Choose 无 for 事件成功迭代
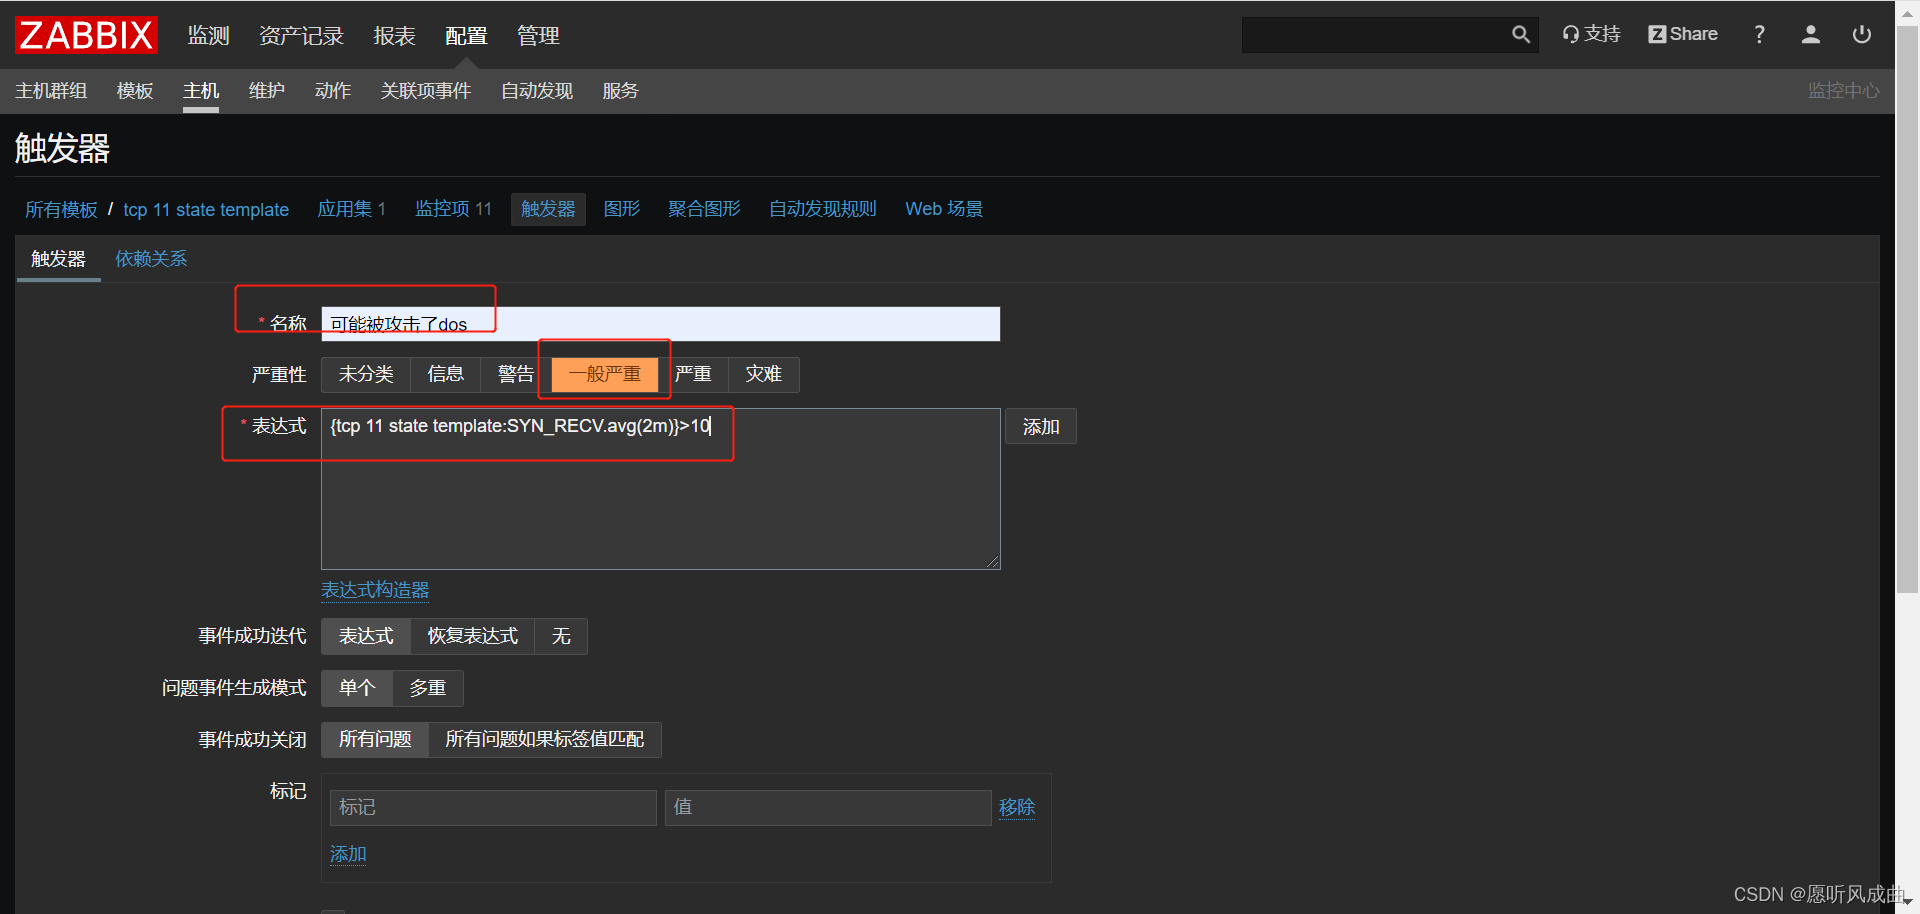This screenshot has height=914, width=1920. click(x=561, y=636)
